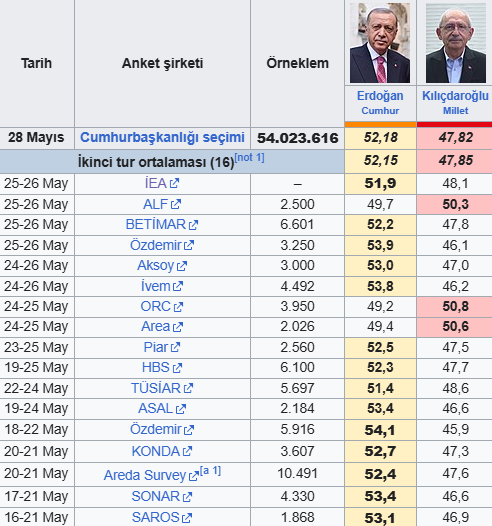Image resolution: width=492 pixels, height=526 pixels.
Task: Open Kılıçdaroğlu's portrait thumbnail
Action: 456,43
